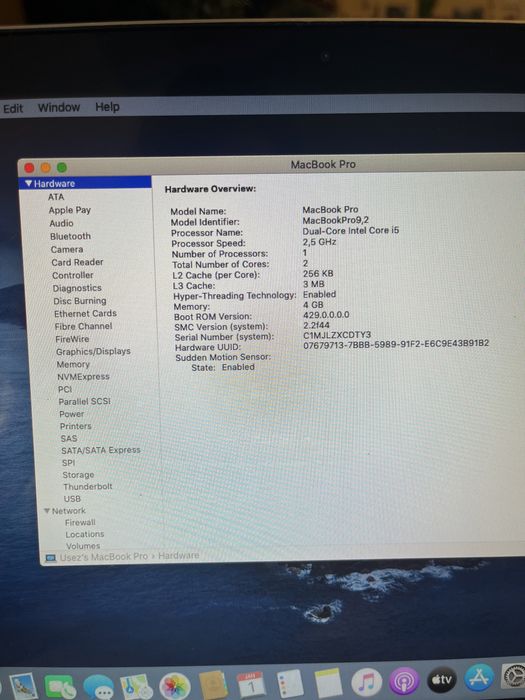
Task: Collapse the Network section triangle
Action: pos(46,511)
